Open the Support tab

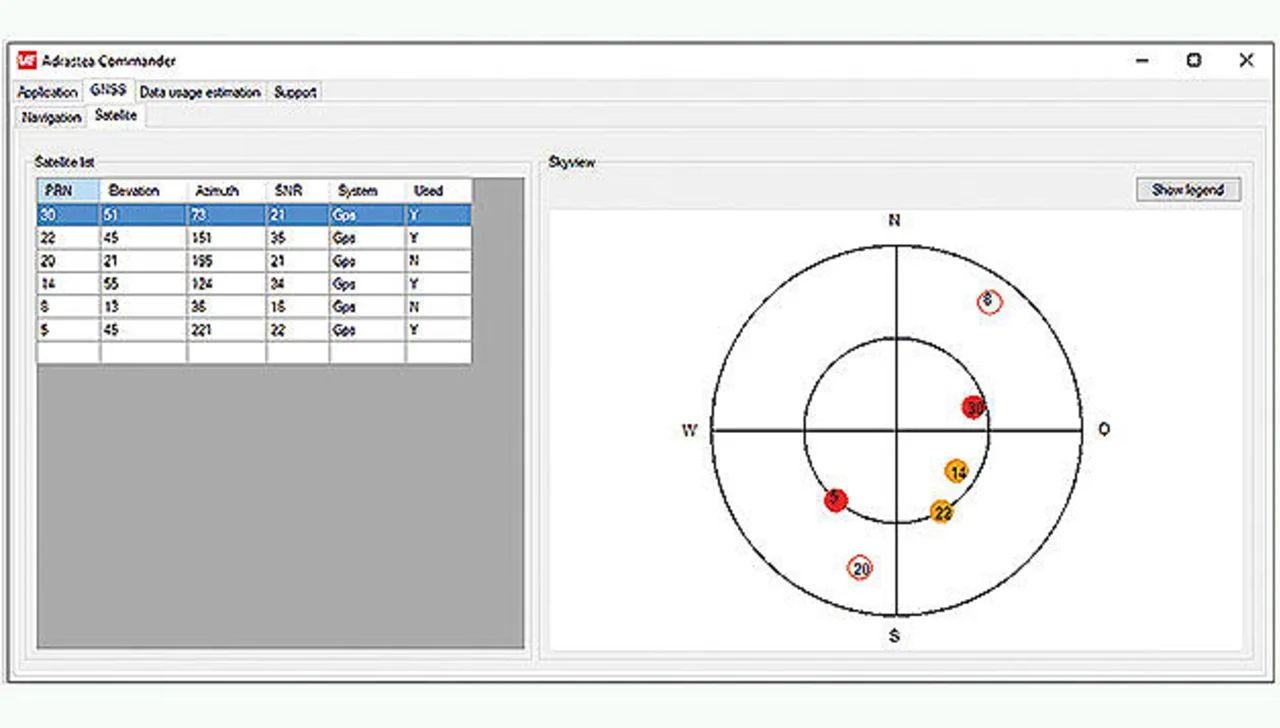(295, 92)
